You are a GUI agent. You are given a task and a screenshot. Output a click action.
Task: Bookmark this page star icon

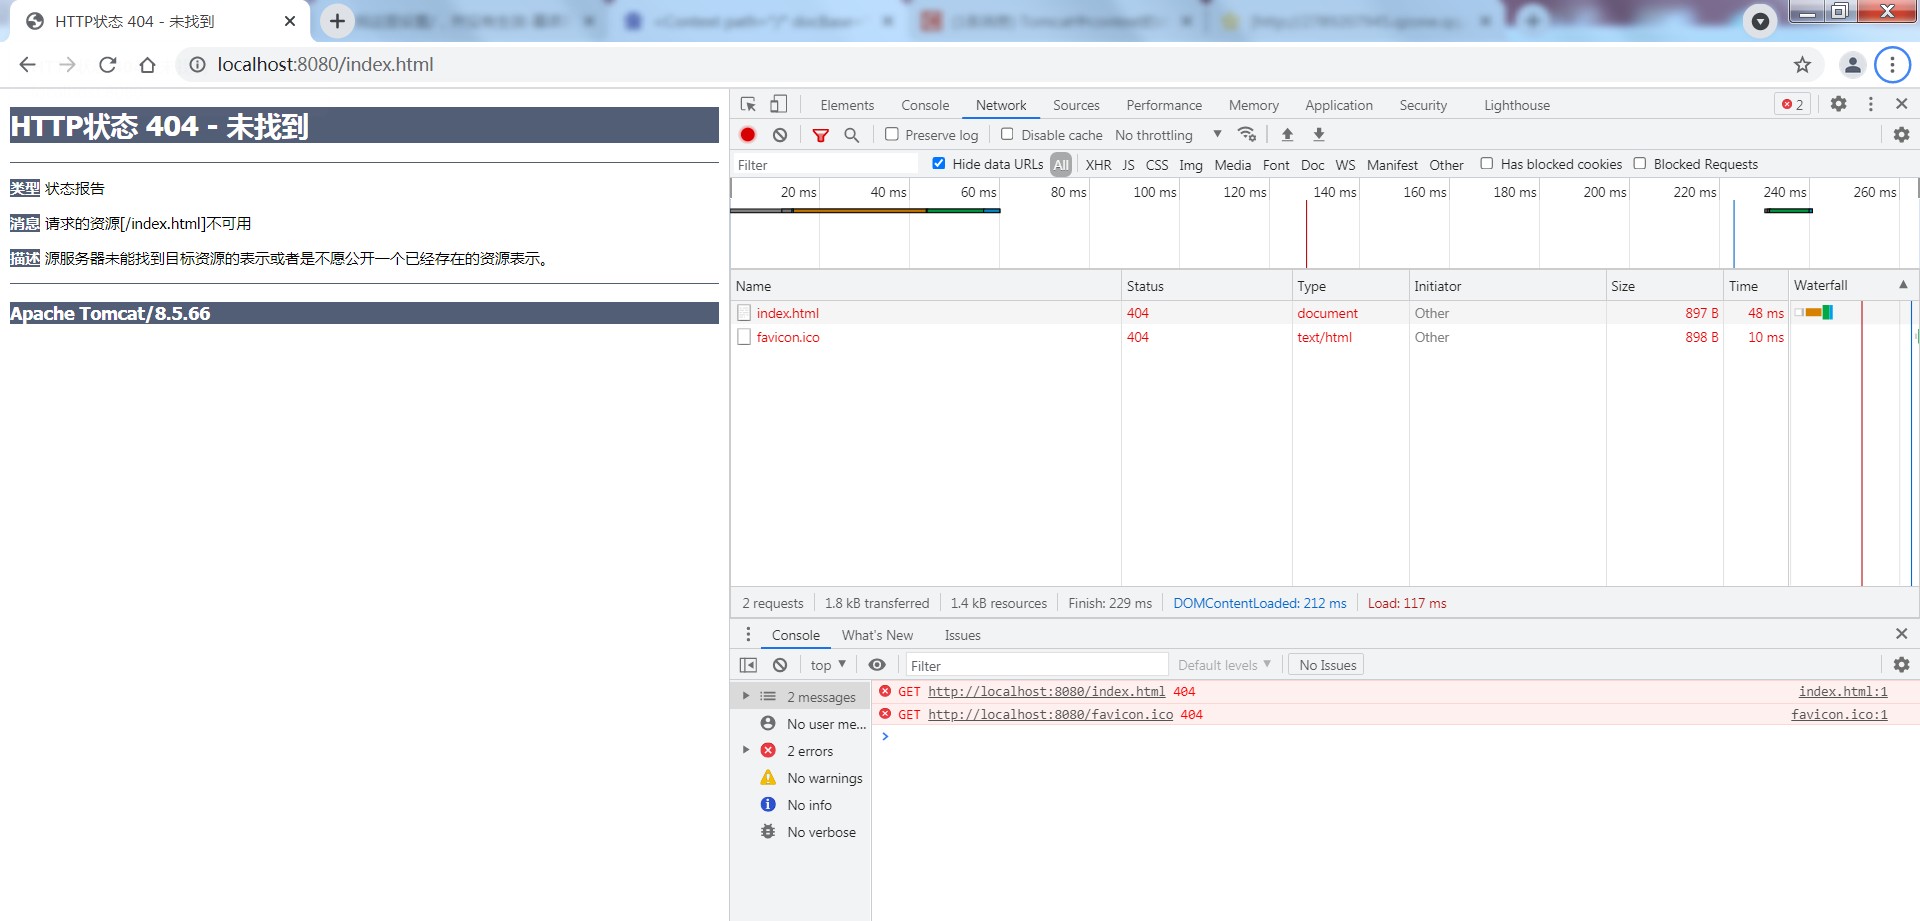1802,65
